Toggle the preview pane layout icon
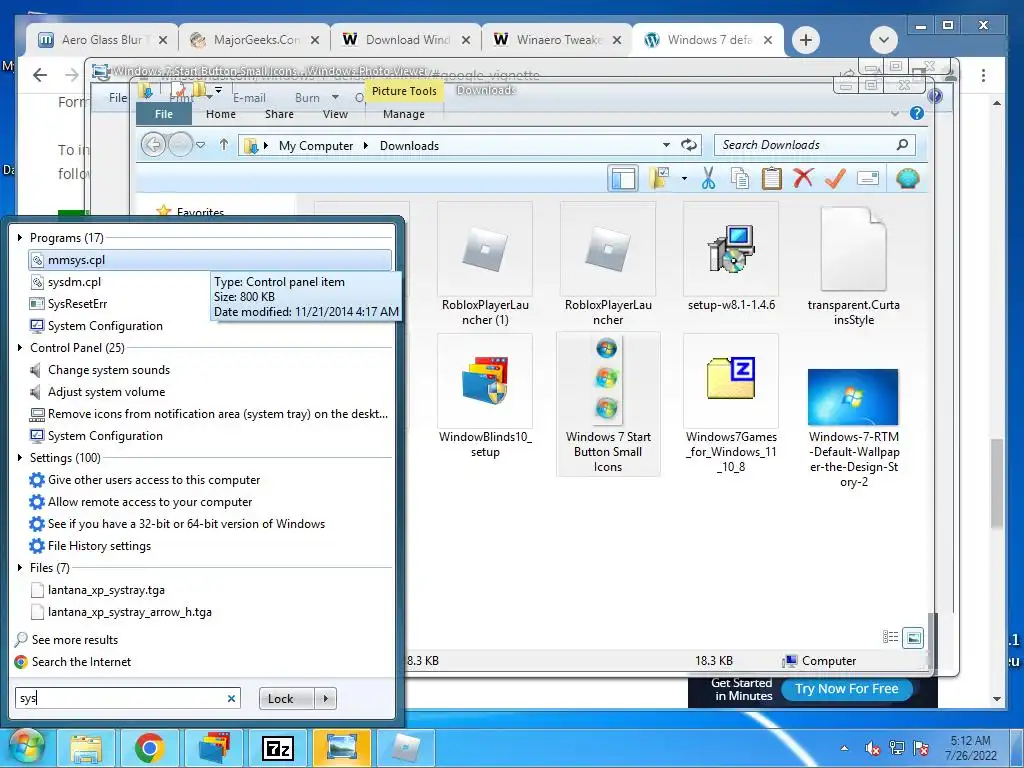 point(622,178)
